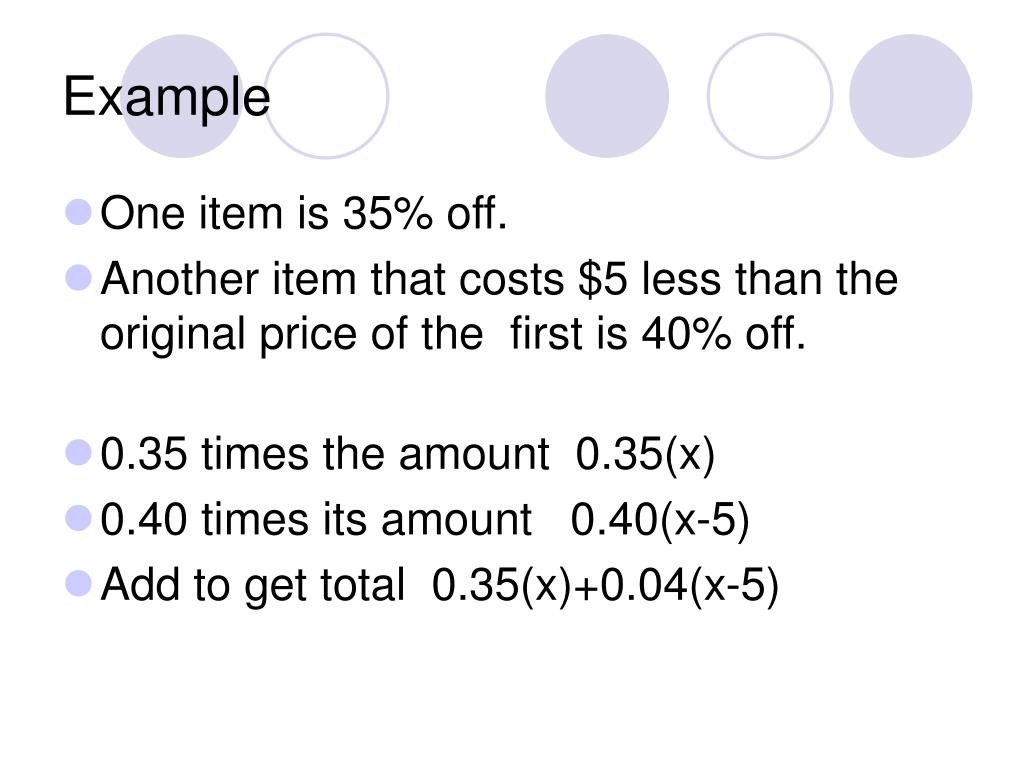
Task: Click the words "0.40 times its amount"
Action: coord(316,520)
